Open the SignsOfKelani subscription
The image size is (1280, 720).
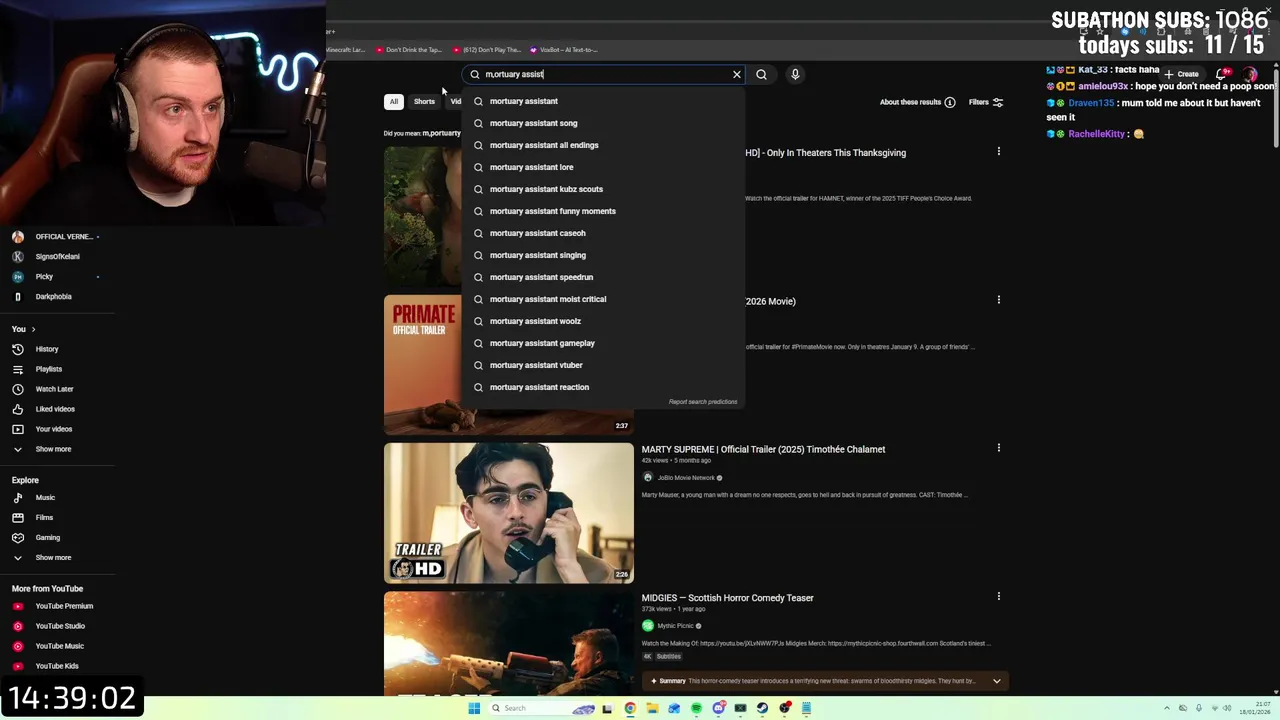[57, 257]
